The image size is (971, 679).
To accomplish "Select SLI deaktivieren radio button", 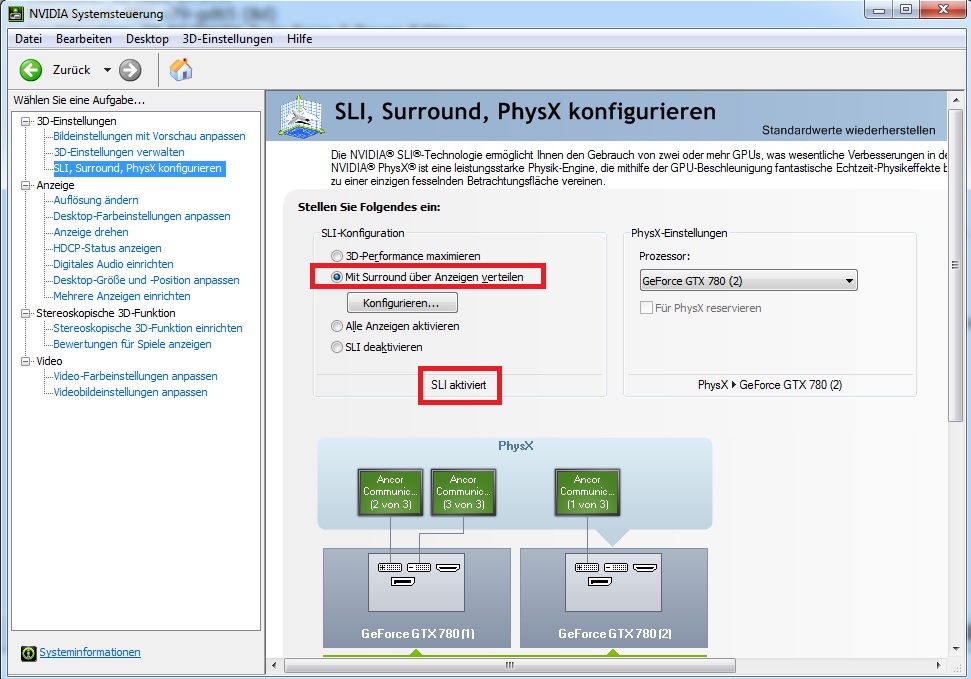I will tap(336, 347).
